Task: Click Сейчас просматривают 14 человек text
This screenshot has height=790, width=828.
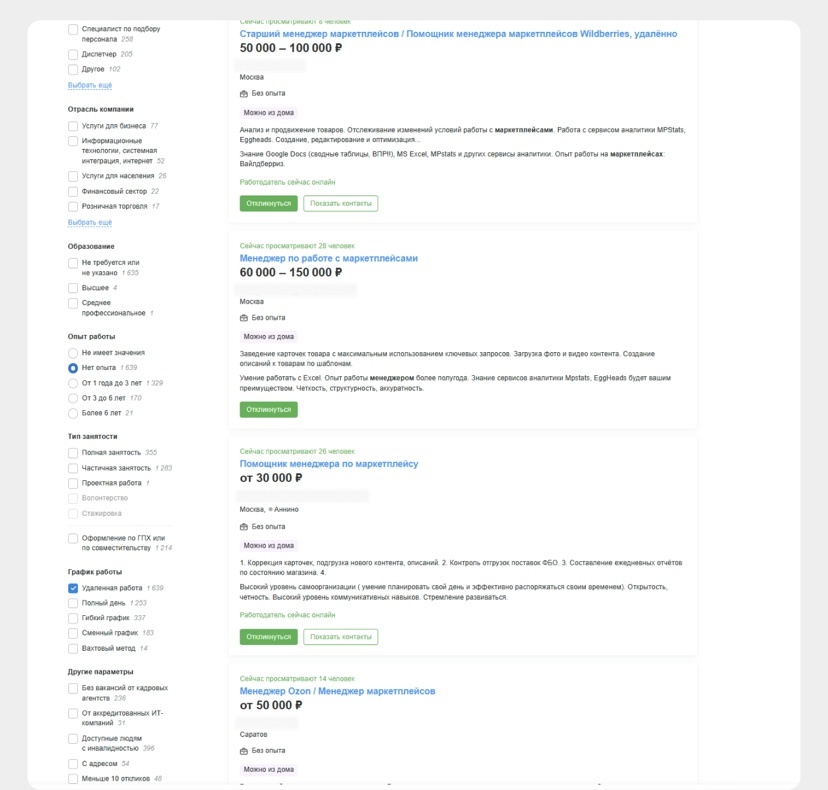Action: click(297, 679)
